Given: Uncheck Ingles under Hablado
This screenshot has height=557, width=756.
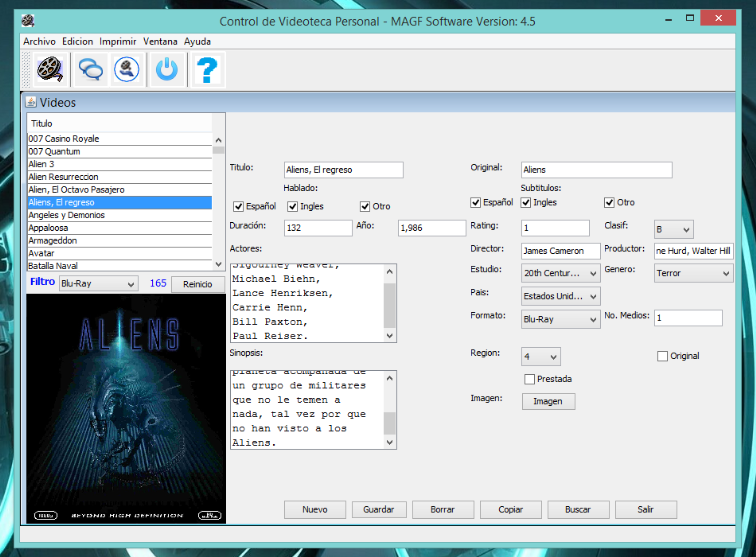Looking at the screenshot, I should pos(293,207).
